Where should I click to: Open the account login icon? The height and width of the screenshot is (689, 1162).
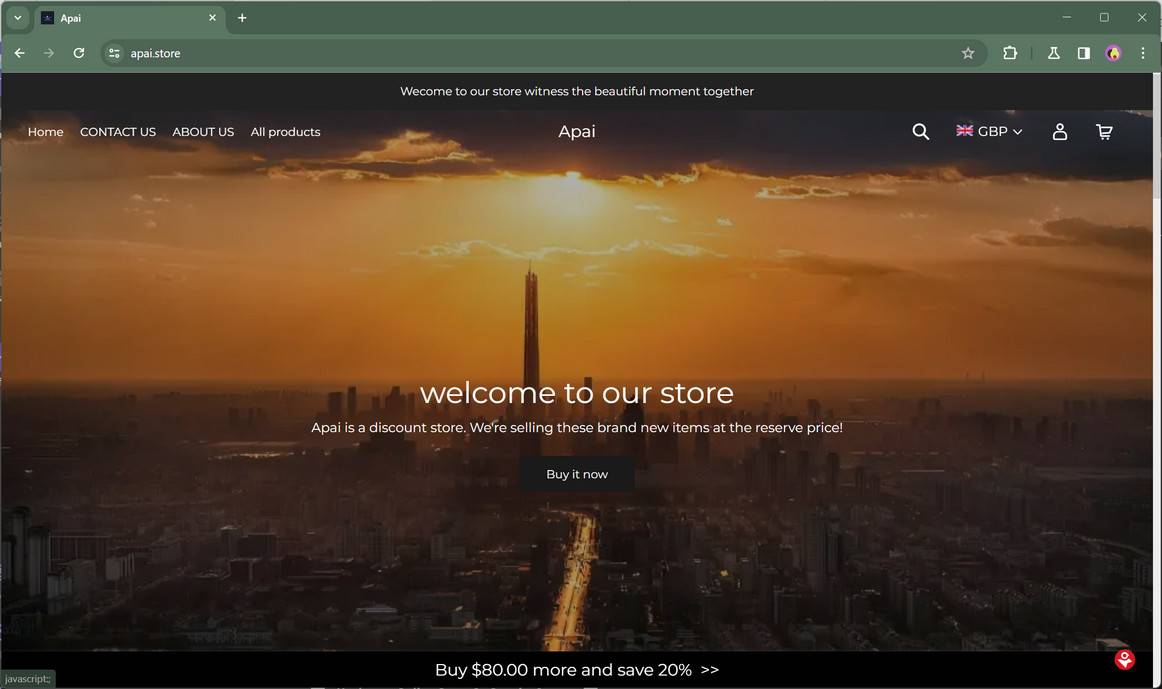pos(1060,132)
